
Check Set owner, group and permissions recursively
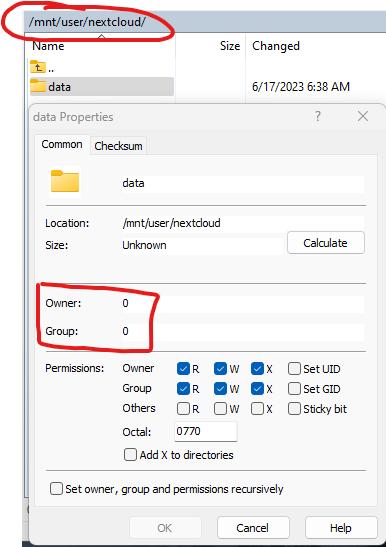click(56, 489)
